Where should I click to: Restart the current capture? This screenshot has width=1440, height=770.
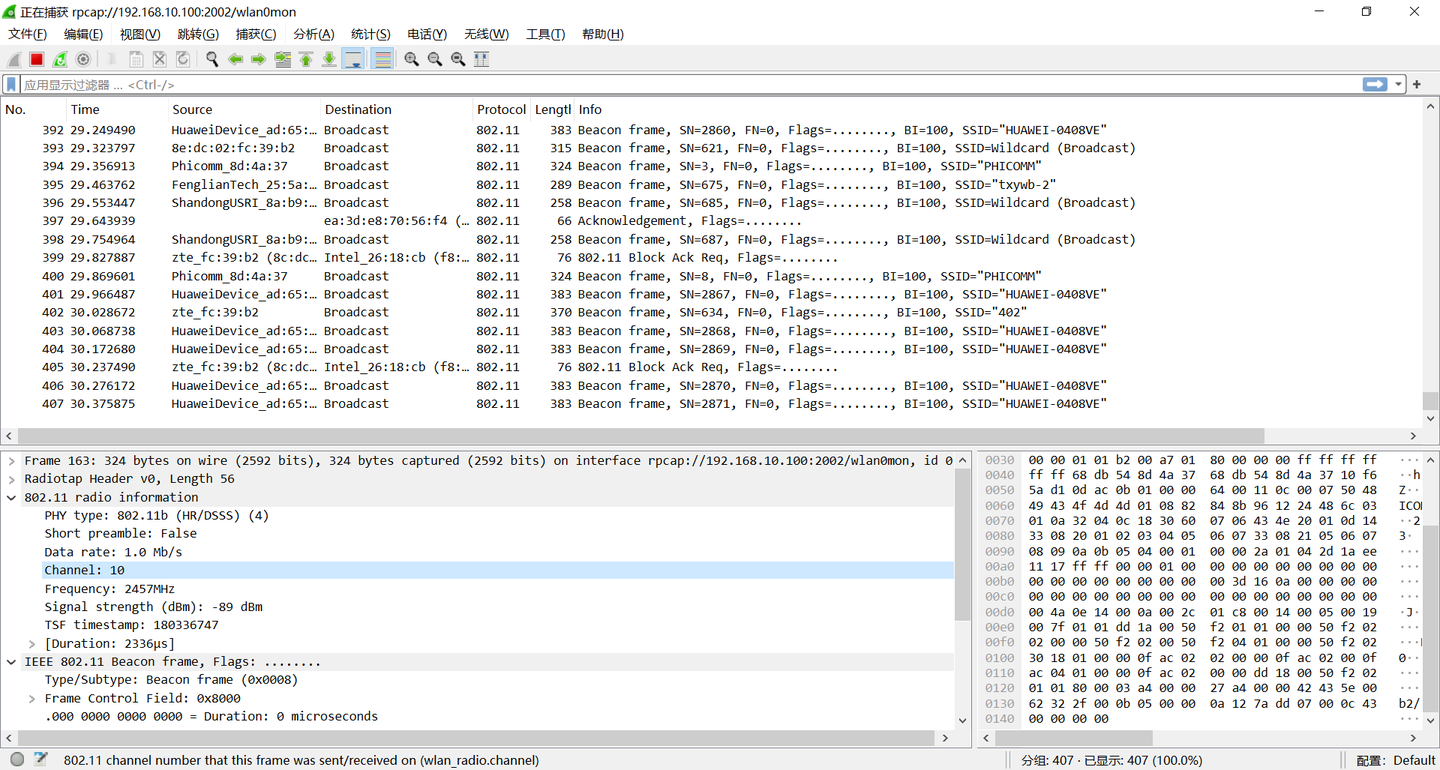coord(60,59)
